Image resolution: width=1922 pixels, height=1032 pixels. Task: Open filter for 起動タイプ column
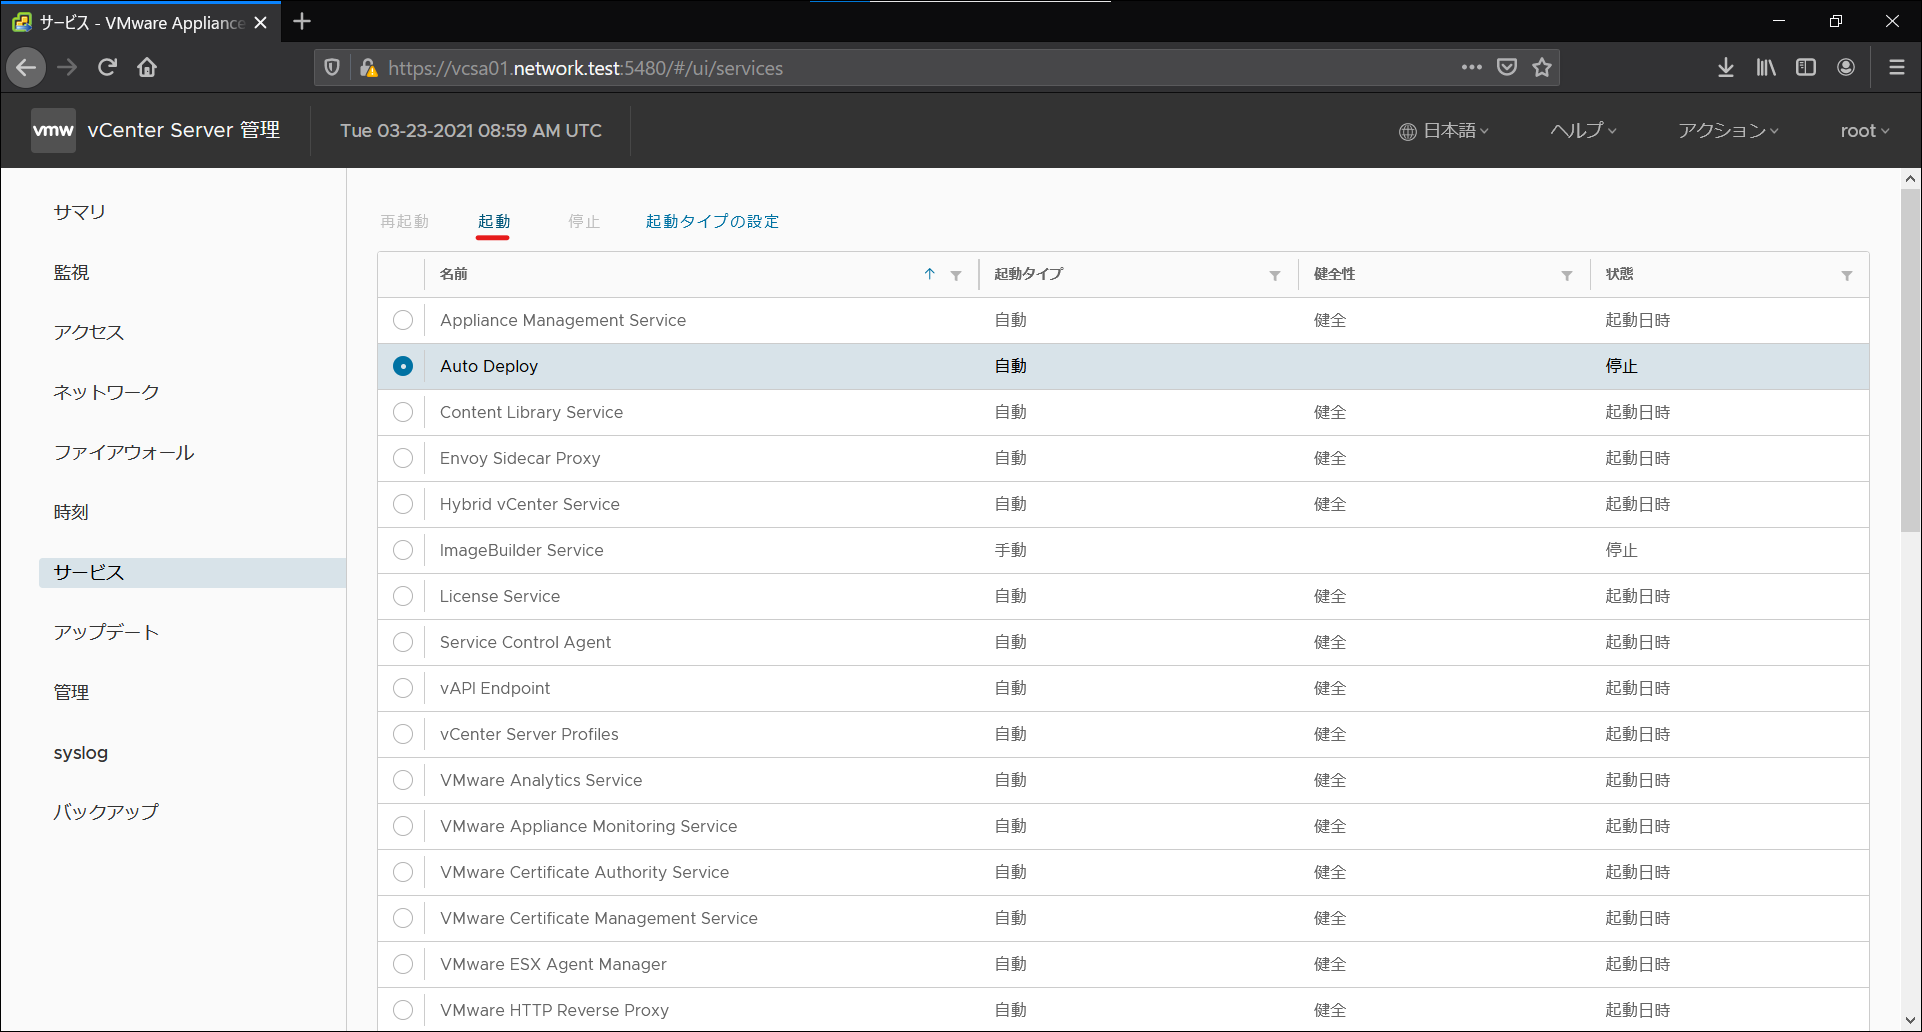[x=1275, y=275]
